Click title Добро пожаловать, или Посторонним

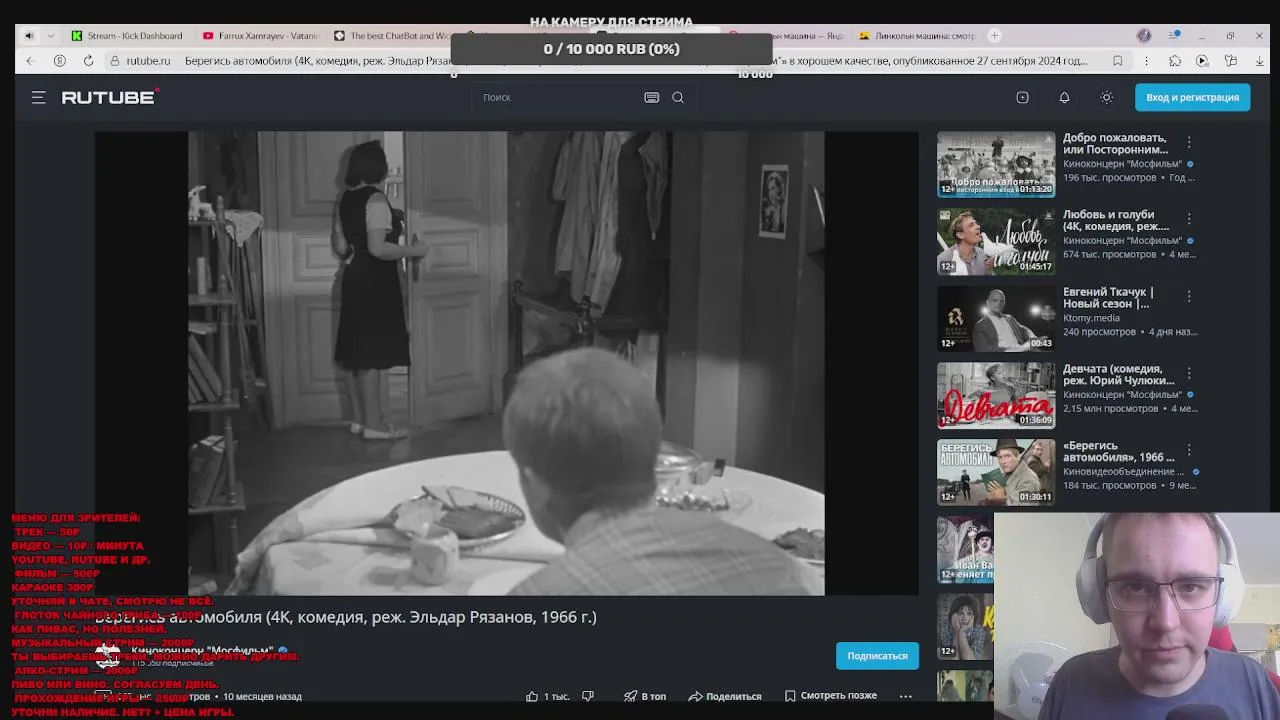(x=1115, y=144)
